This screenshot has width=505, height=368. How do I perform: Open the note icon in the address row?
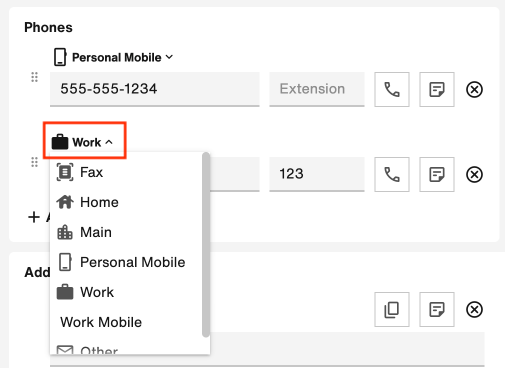[x=437, y=309]
